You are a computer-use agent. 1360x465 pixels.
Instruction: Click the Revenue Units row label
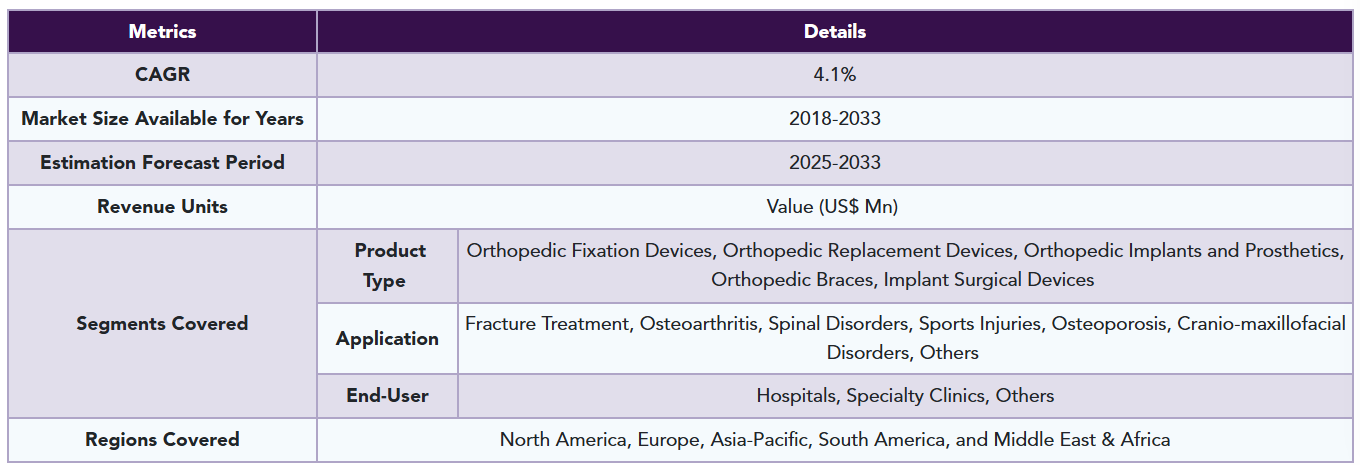162,207
